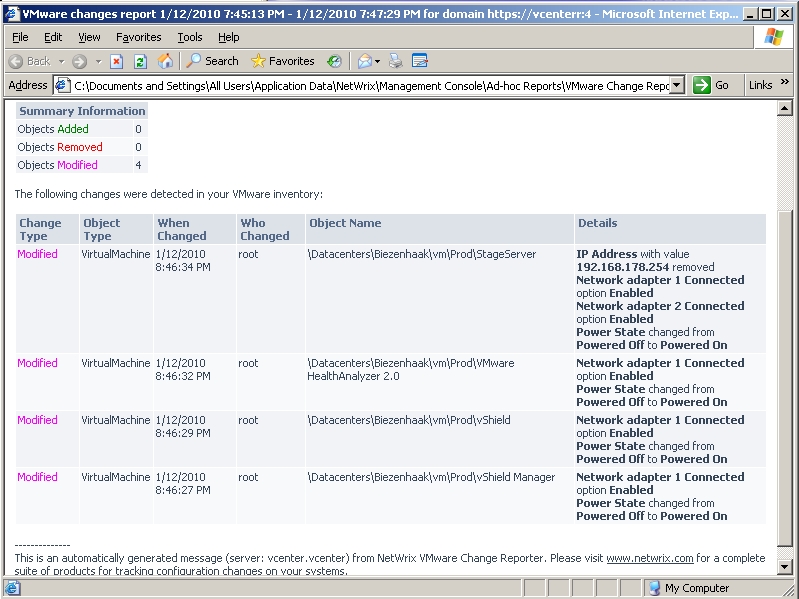The height and width of the screenshot is (599, 799).
Task: Click Network adapter 2 Connected text
Action: pos(660,306)
